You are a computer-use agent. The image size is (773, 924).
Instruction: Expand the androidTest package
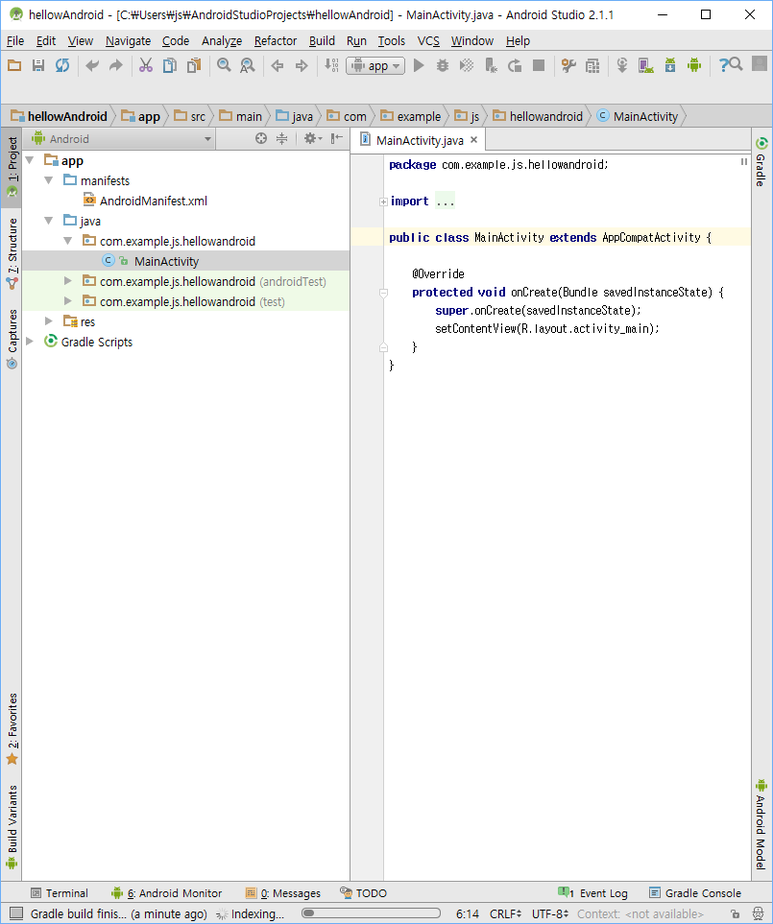68,281
